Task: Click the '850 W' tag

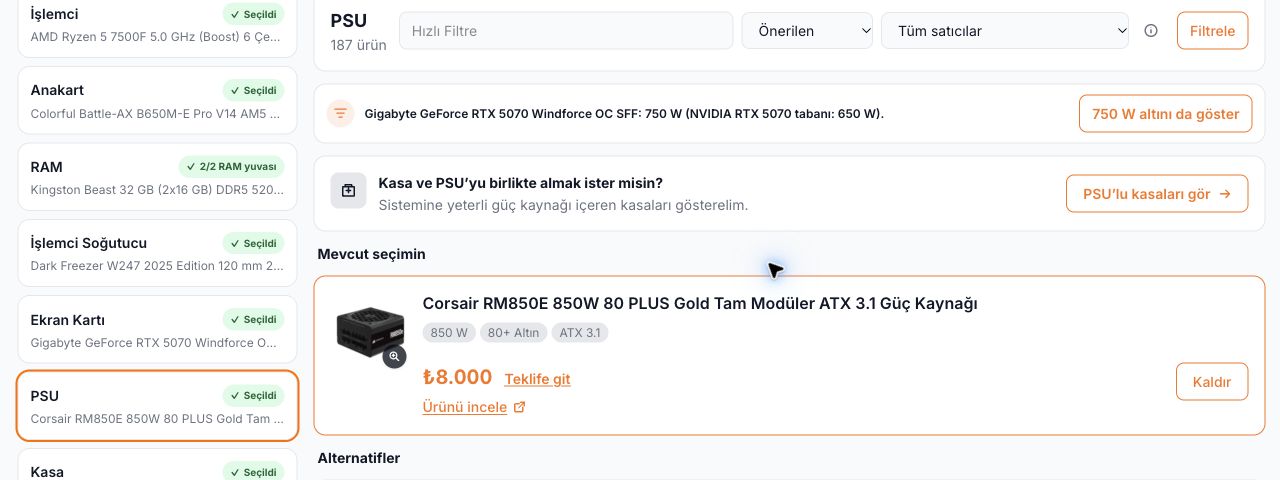Action: tap(449, 333)
